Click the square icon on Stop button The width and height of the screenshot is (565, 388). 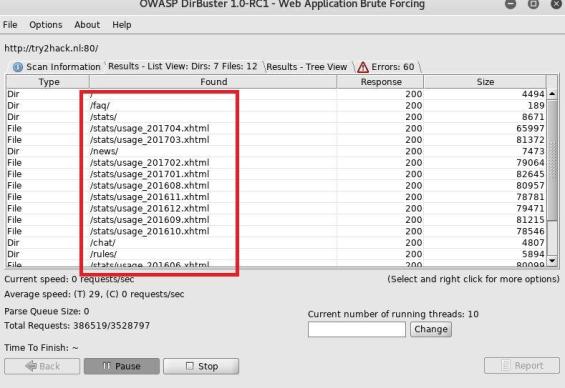[x=190, y=366]
